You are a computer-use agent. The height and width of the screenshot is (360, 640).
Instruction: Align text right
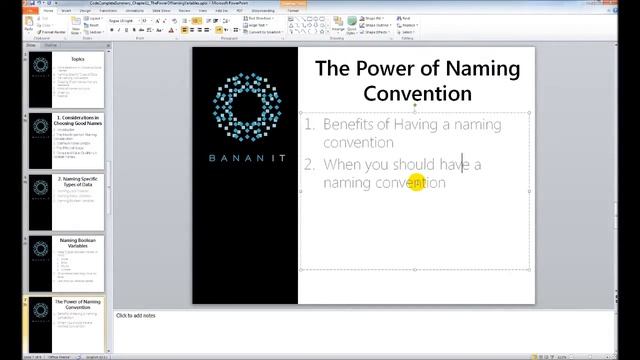click(x=200, y=30)
